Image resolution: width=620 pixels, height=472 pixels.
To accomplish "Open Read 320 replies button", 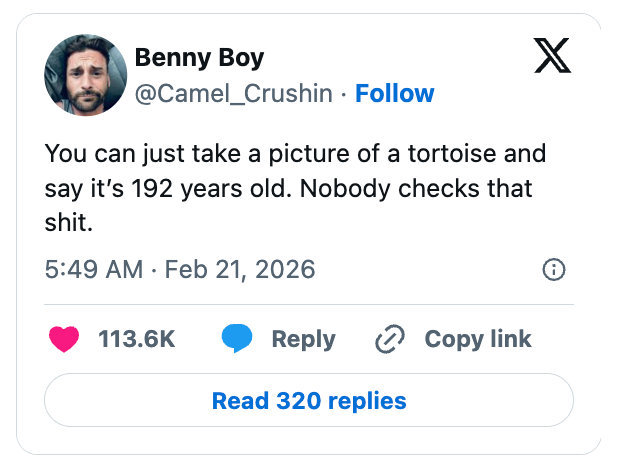I will pos(309,401).
